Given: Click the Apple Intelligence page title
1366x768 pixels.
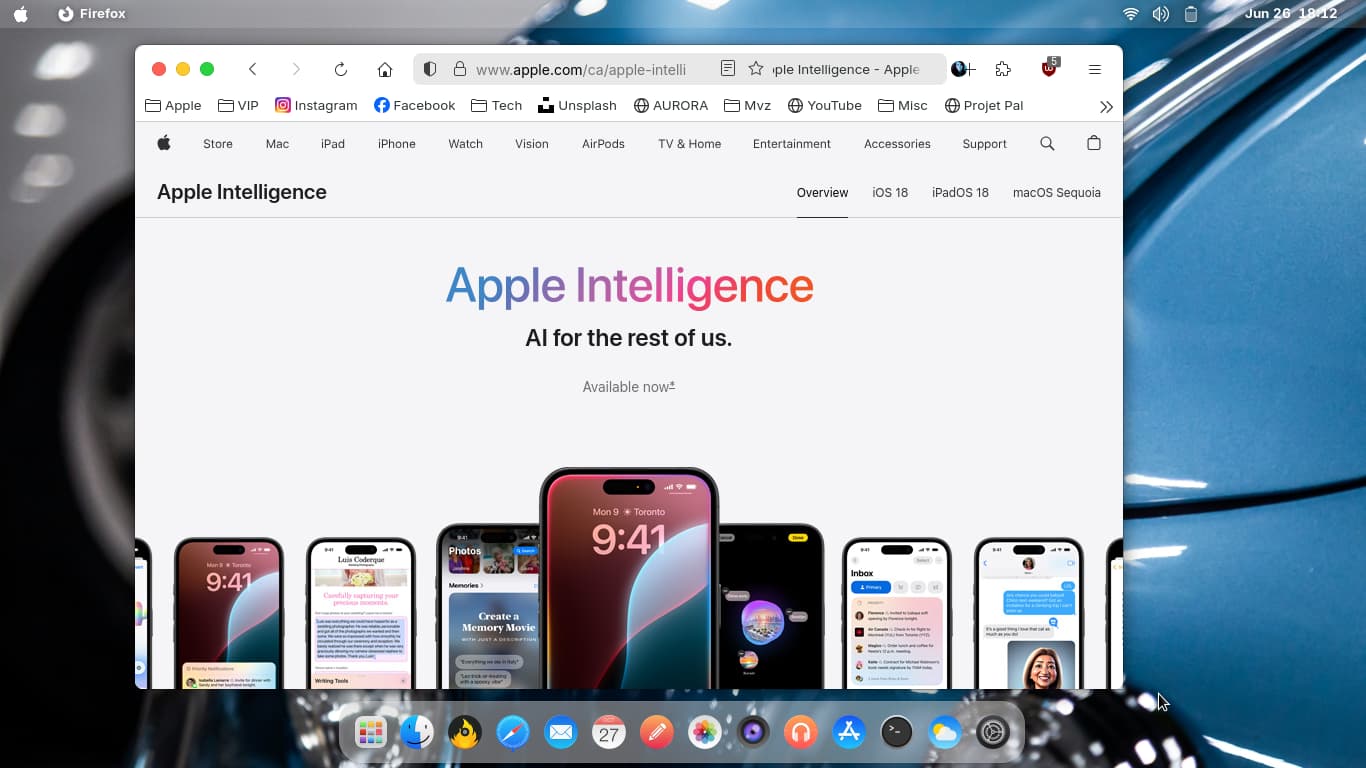Looking at the screenshot, I should [x=242, y=192].
